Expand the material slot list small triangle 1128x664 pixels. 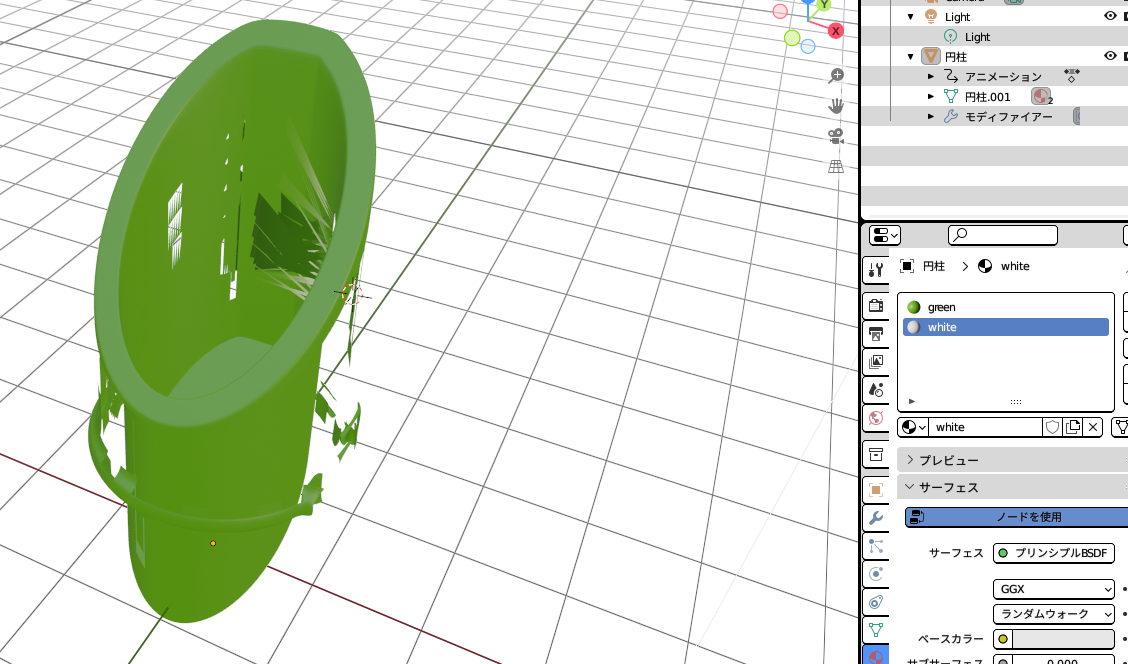click(911, 401)
